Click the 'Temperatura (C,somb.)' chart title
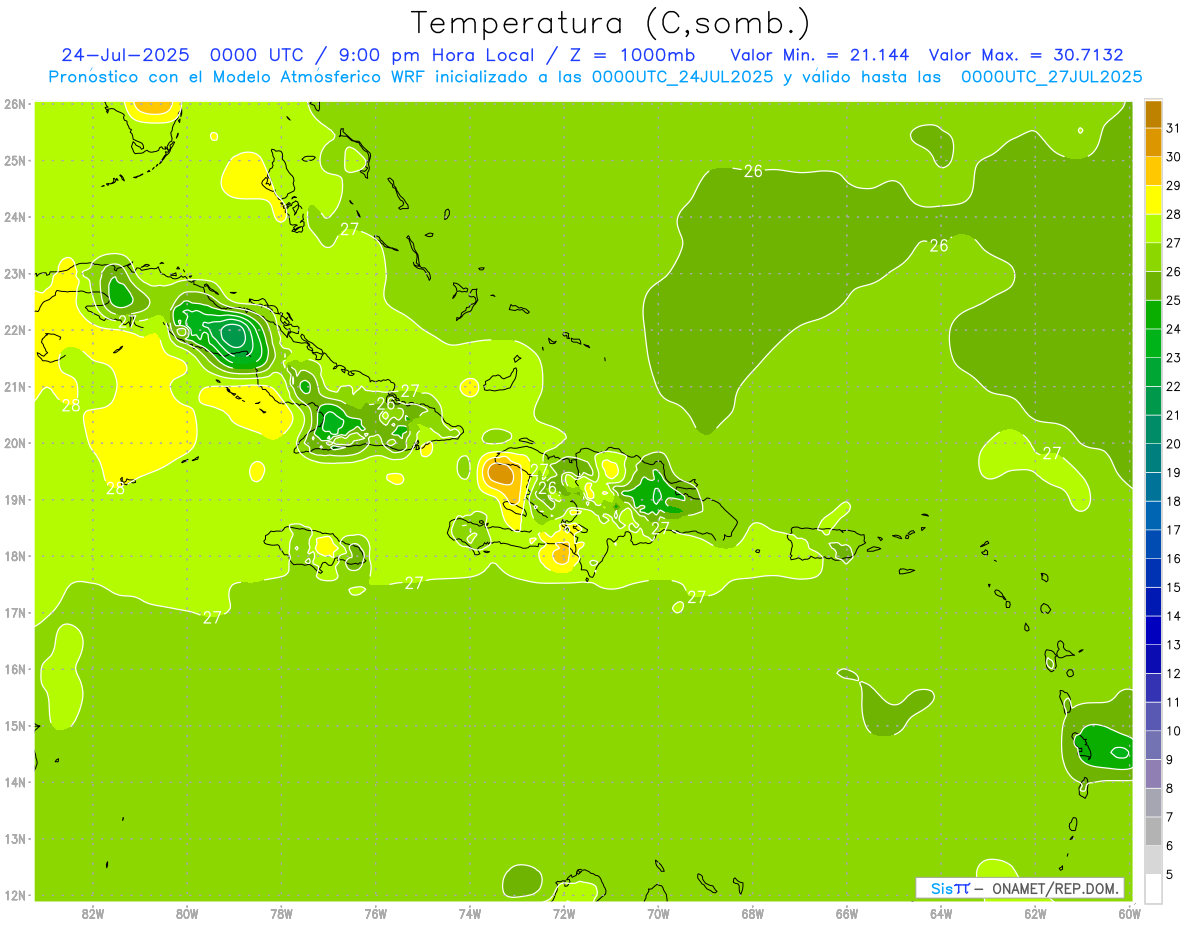The height and width of the screenshot is (927, 1200). 611,23
